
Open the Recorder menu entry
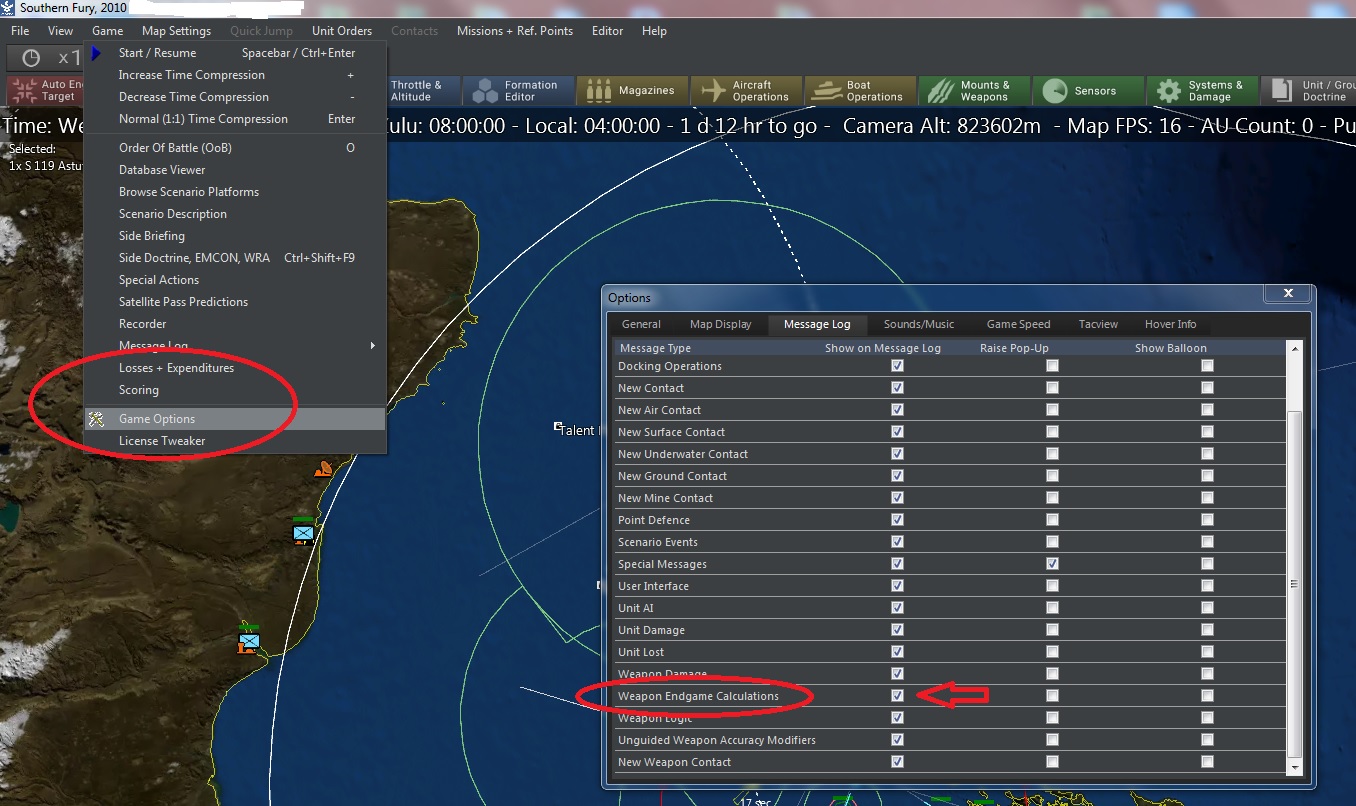coord(235,324)
